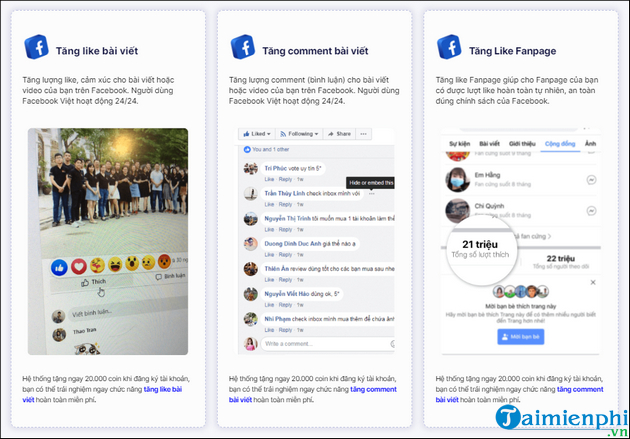The height and width of the screenshot is (439, 630).
Task: Select the red heart Love reaction
Action: [79, 266]
